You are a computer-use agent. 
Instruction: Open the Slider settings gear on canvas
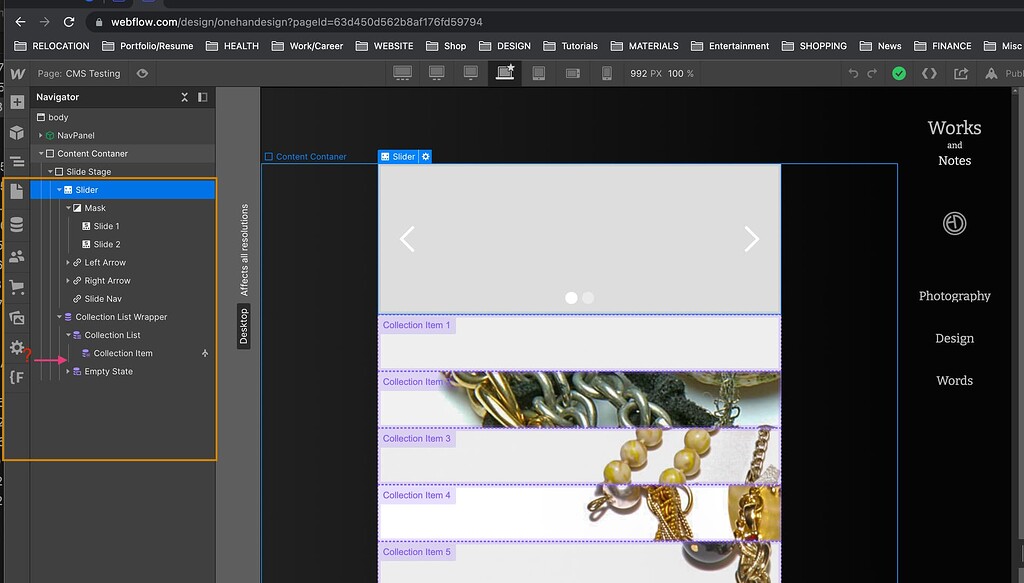pos(426,156)
